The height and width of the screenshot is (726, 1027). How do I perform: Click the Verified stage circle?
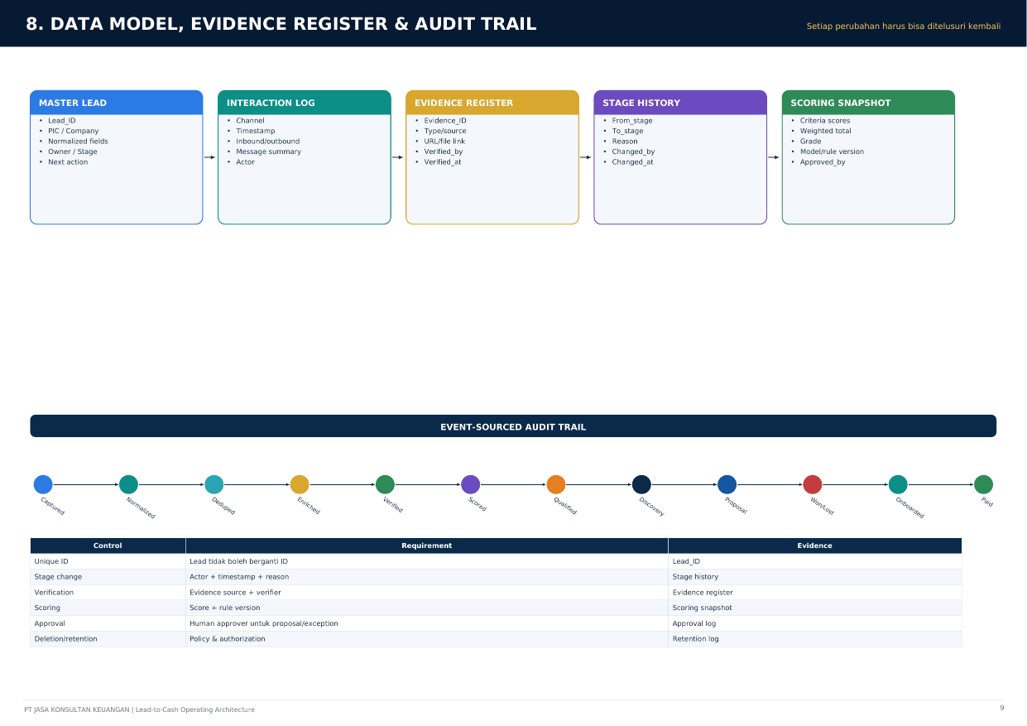[x=385, y=484]
